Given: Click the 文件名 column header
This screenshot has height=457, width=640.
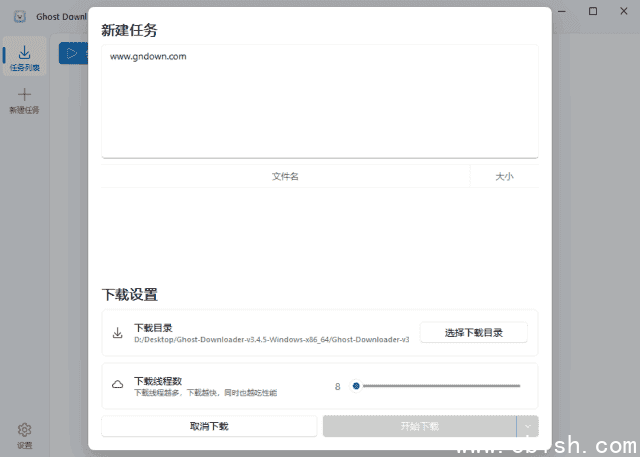Looking at the screenshot, I should click(285, 177).
